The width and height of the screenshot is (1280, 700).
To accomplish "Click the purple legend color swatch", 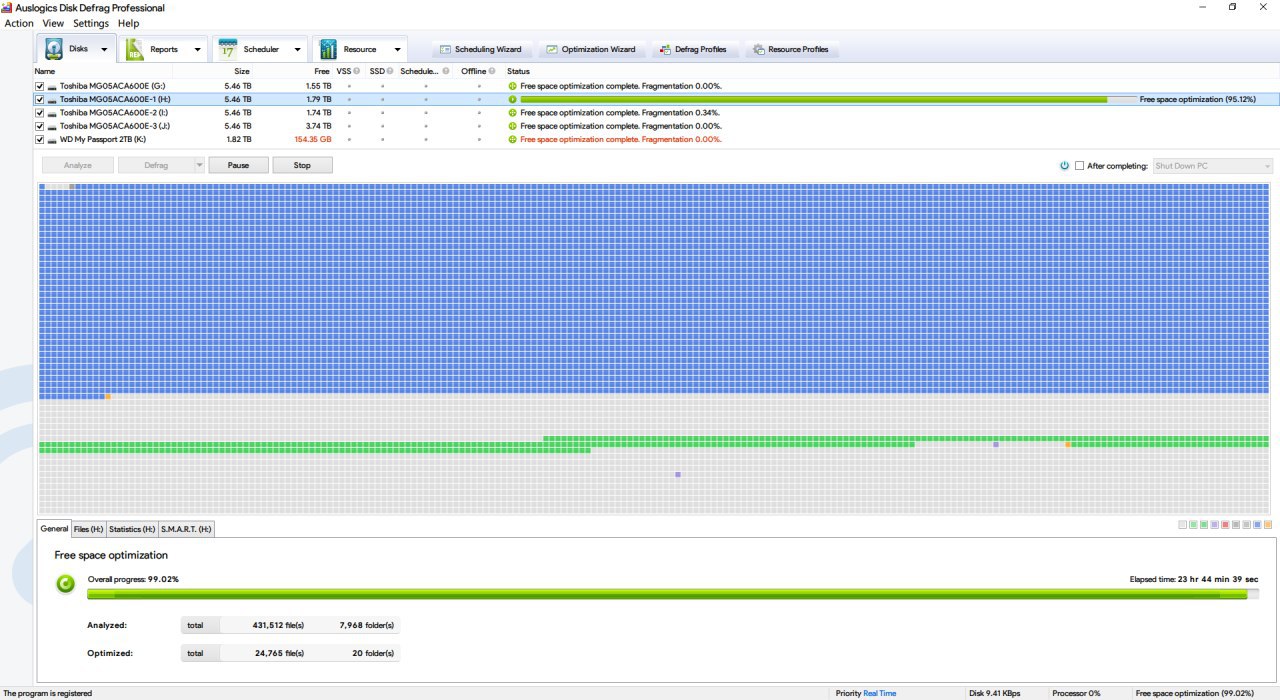I will tap(1214, 525).
